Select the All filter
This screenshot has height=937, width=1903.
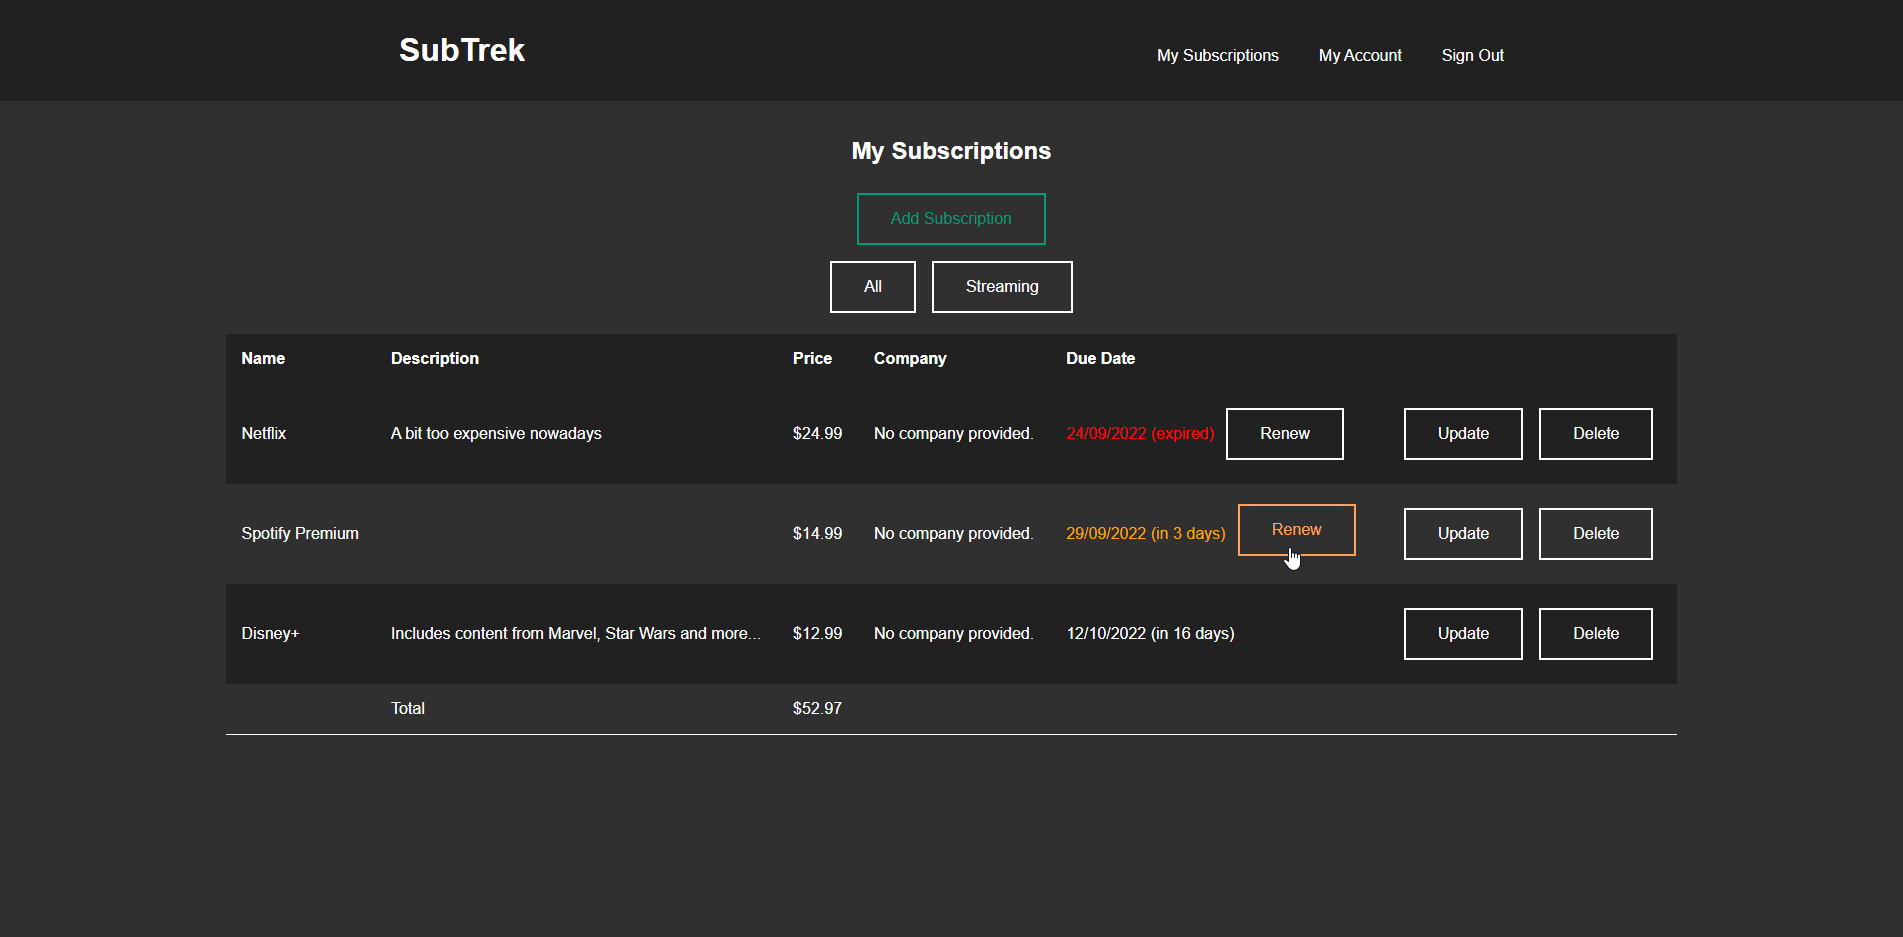872,286
